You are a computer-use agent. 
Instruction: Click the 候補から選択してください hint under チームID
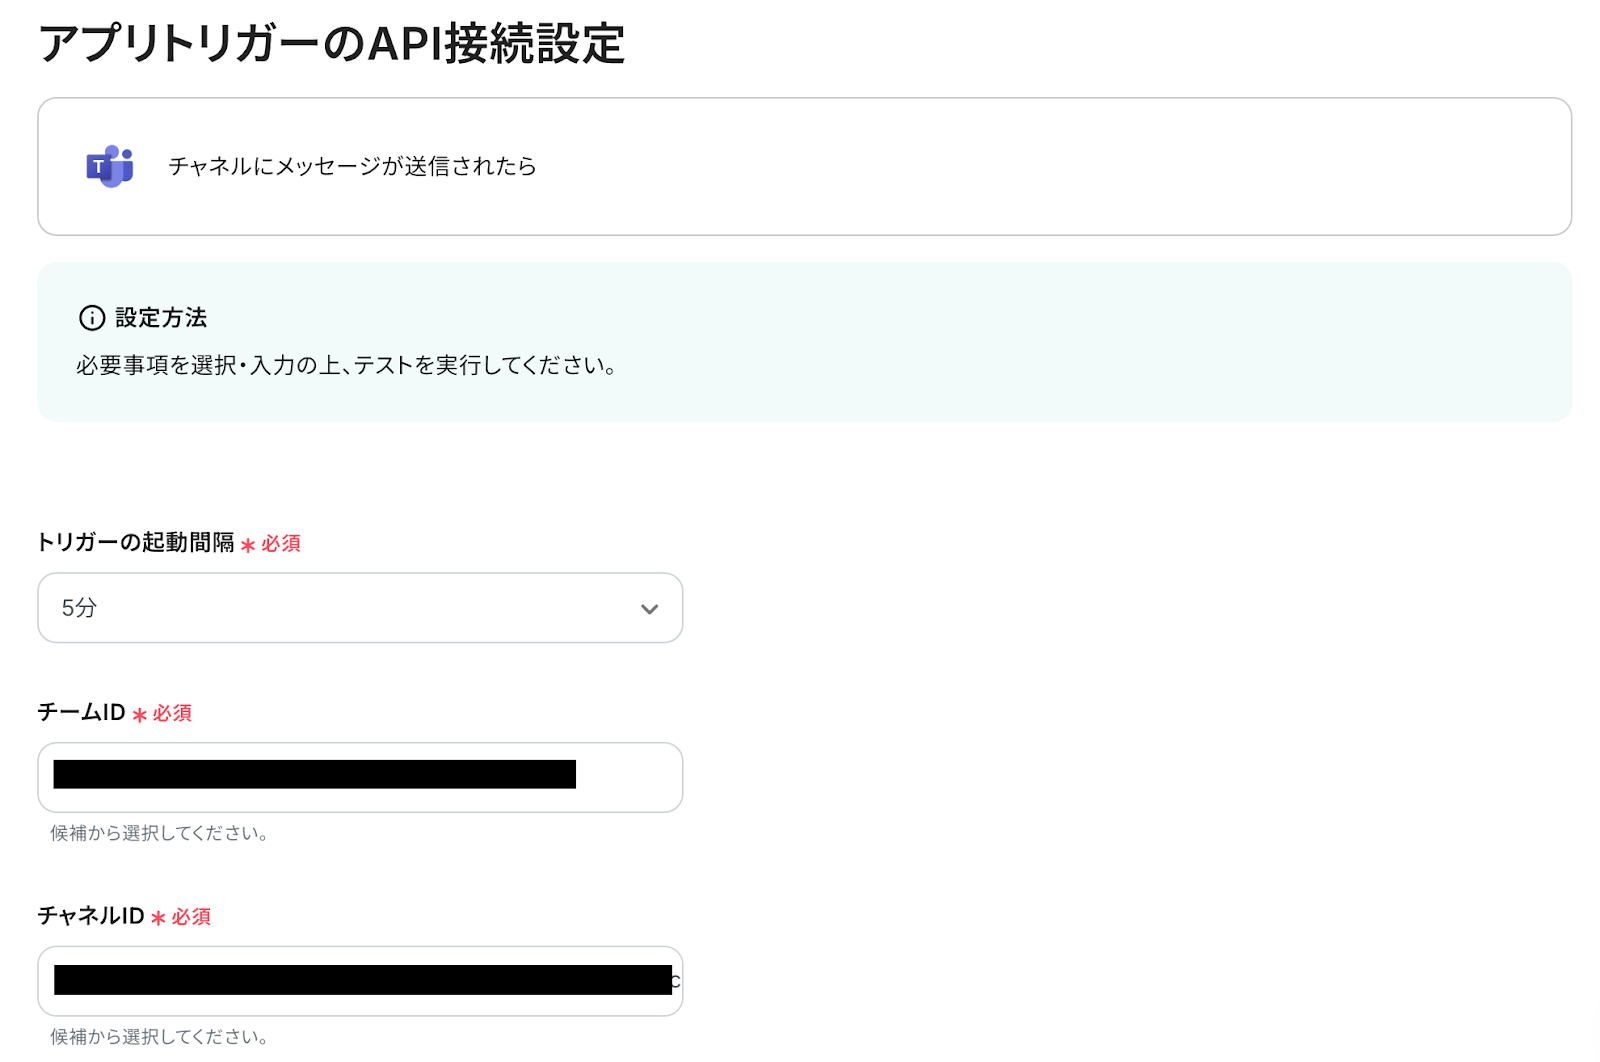click(x=159, y=833)
